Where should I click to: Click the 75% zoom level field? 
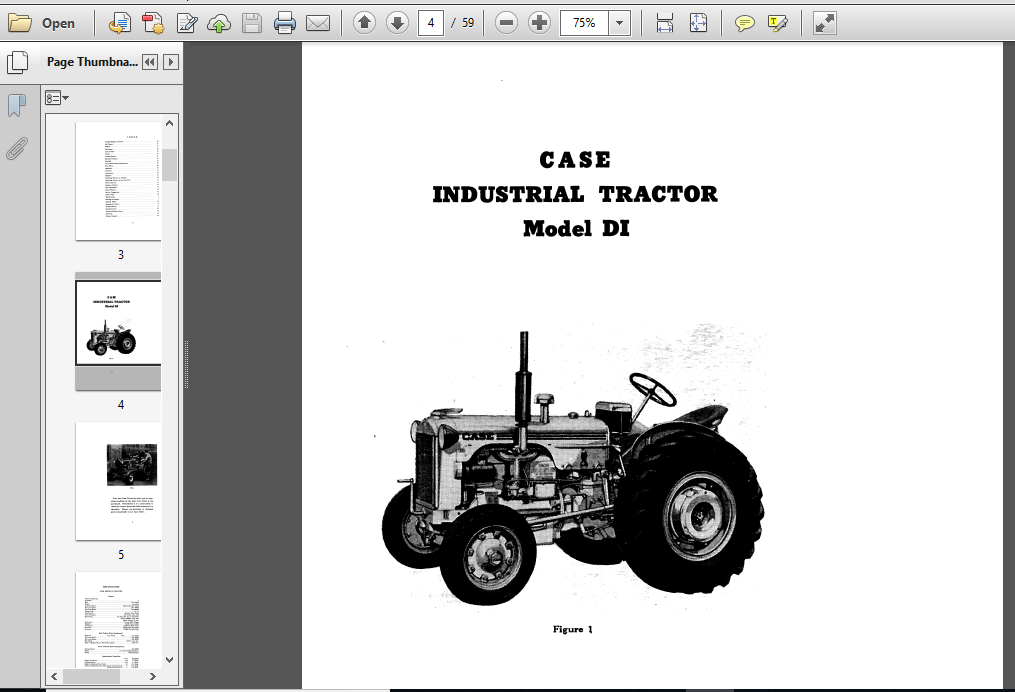click(x=585, y=23)
